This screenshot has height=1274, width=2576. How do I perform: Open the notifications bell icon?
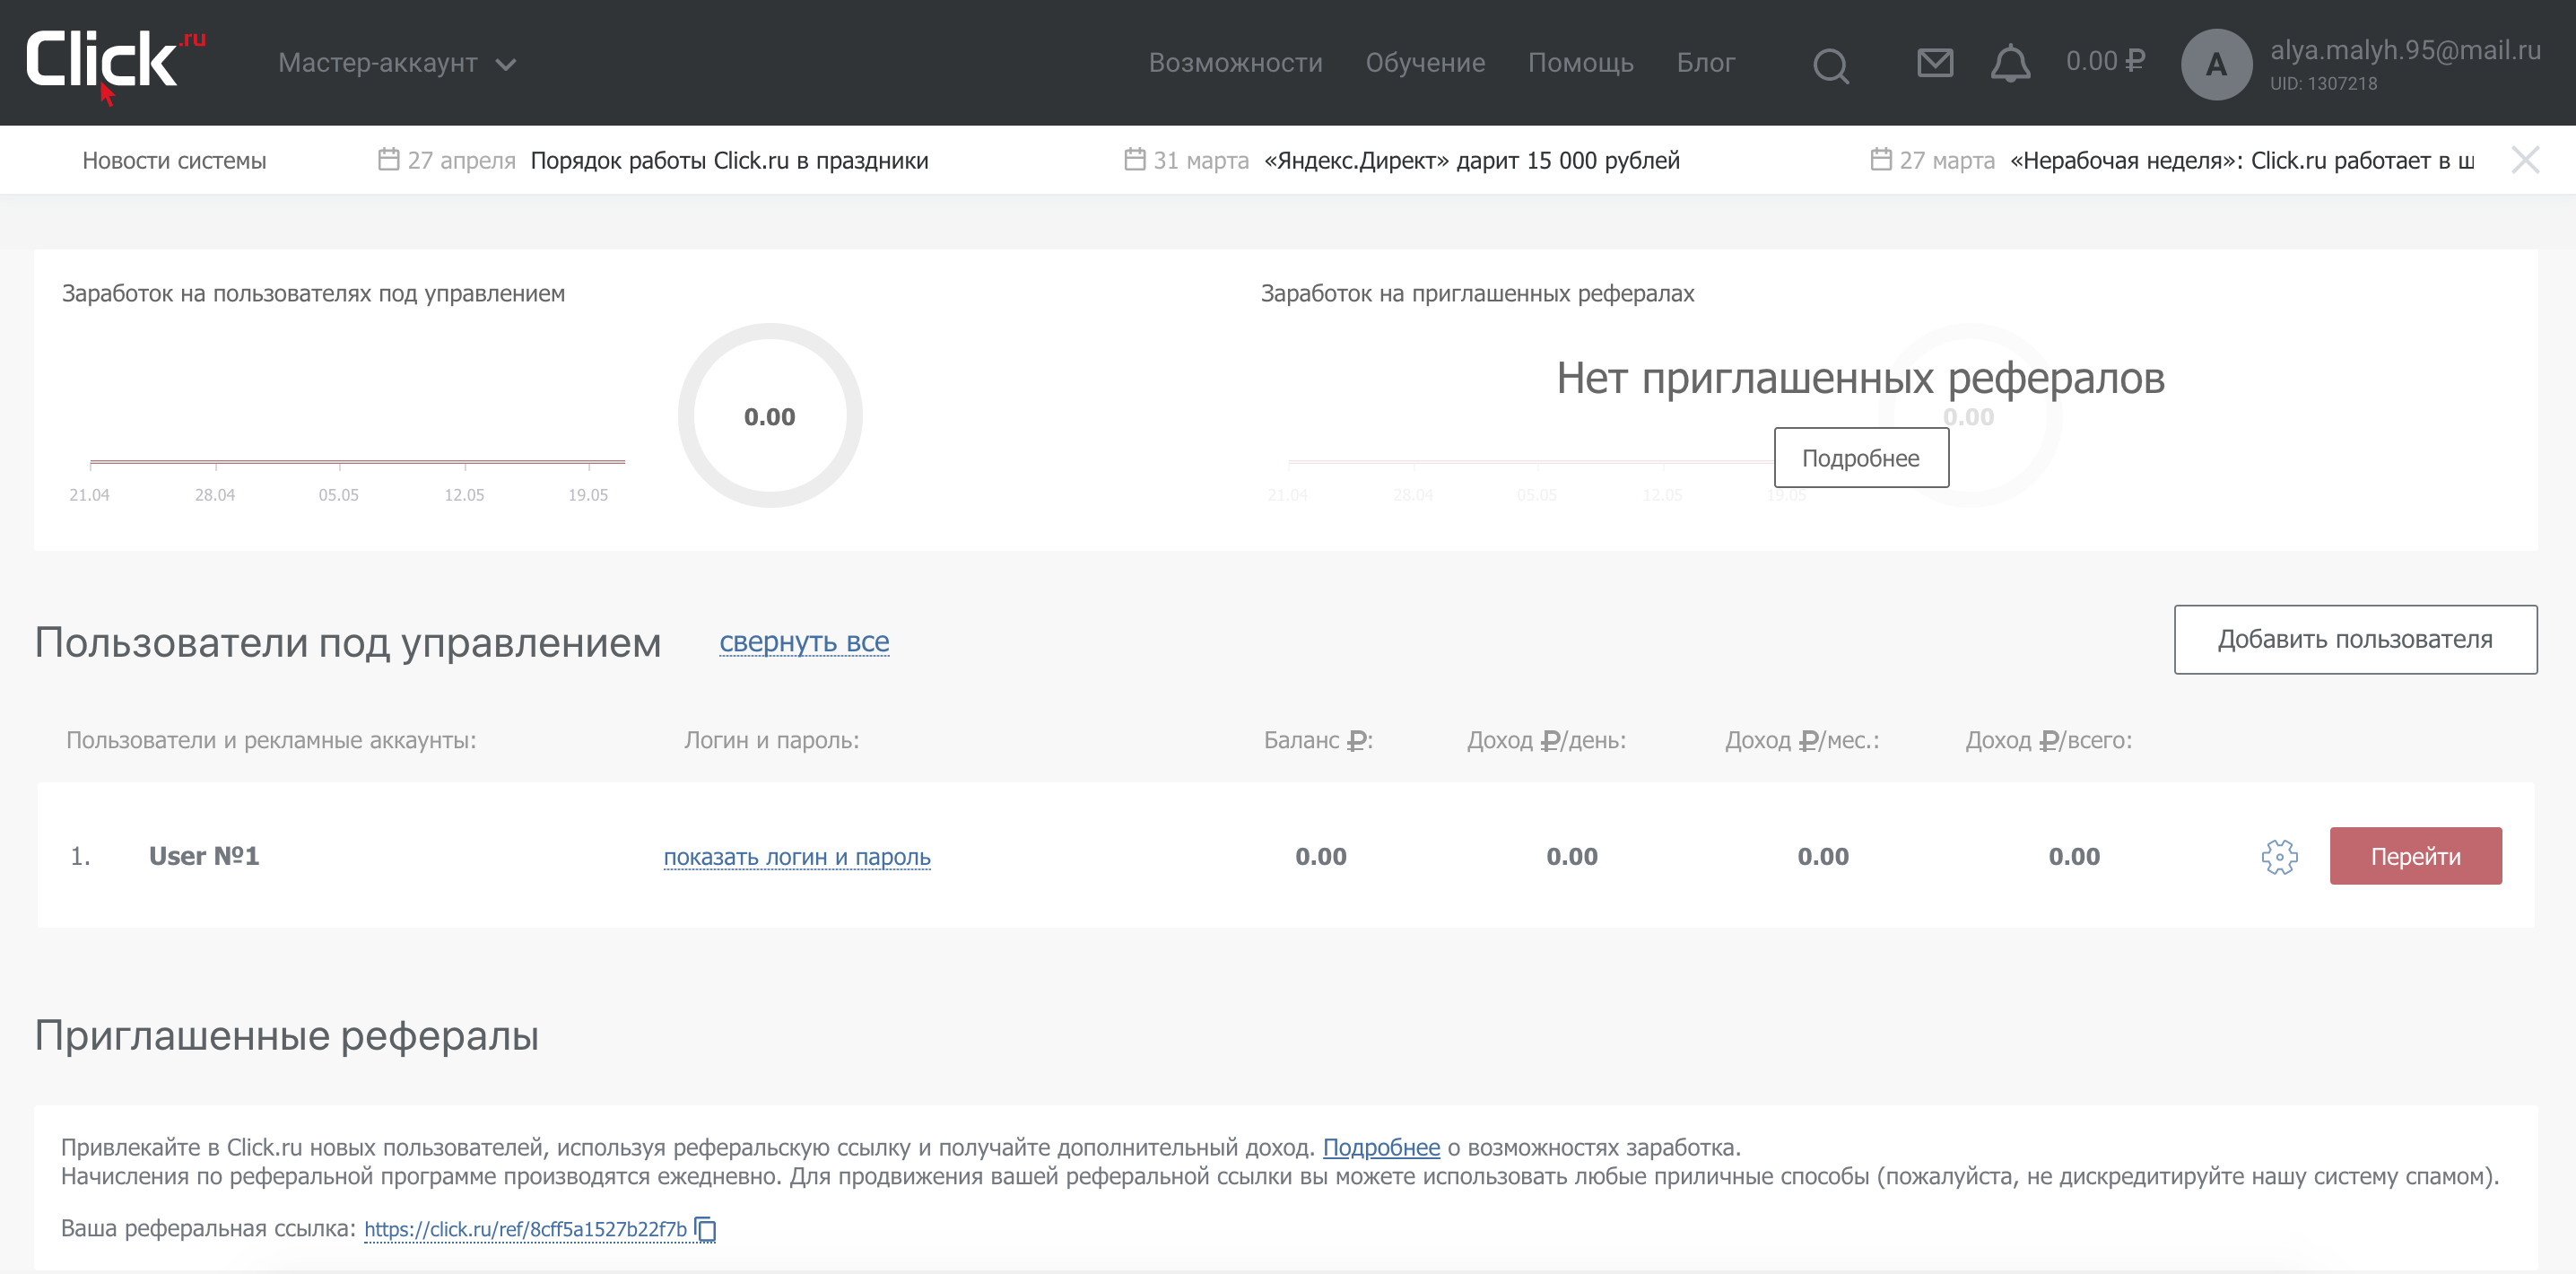2010,64
